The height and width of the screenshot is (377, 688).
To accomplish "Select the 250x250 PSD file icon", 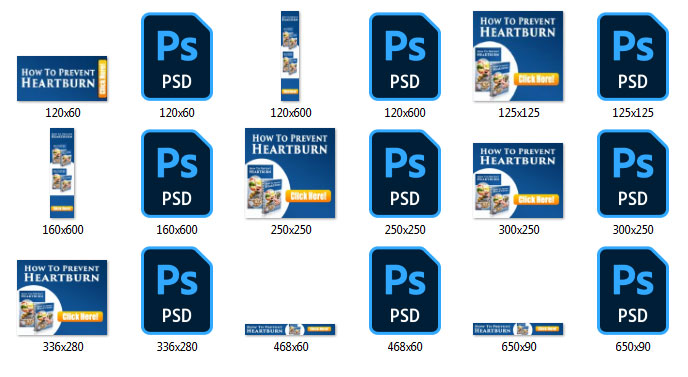I will [x=405, y=173].
